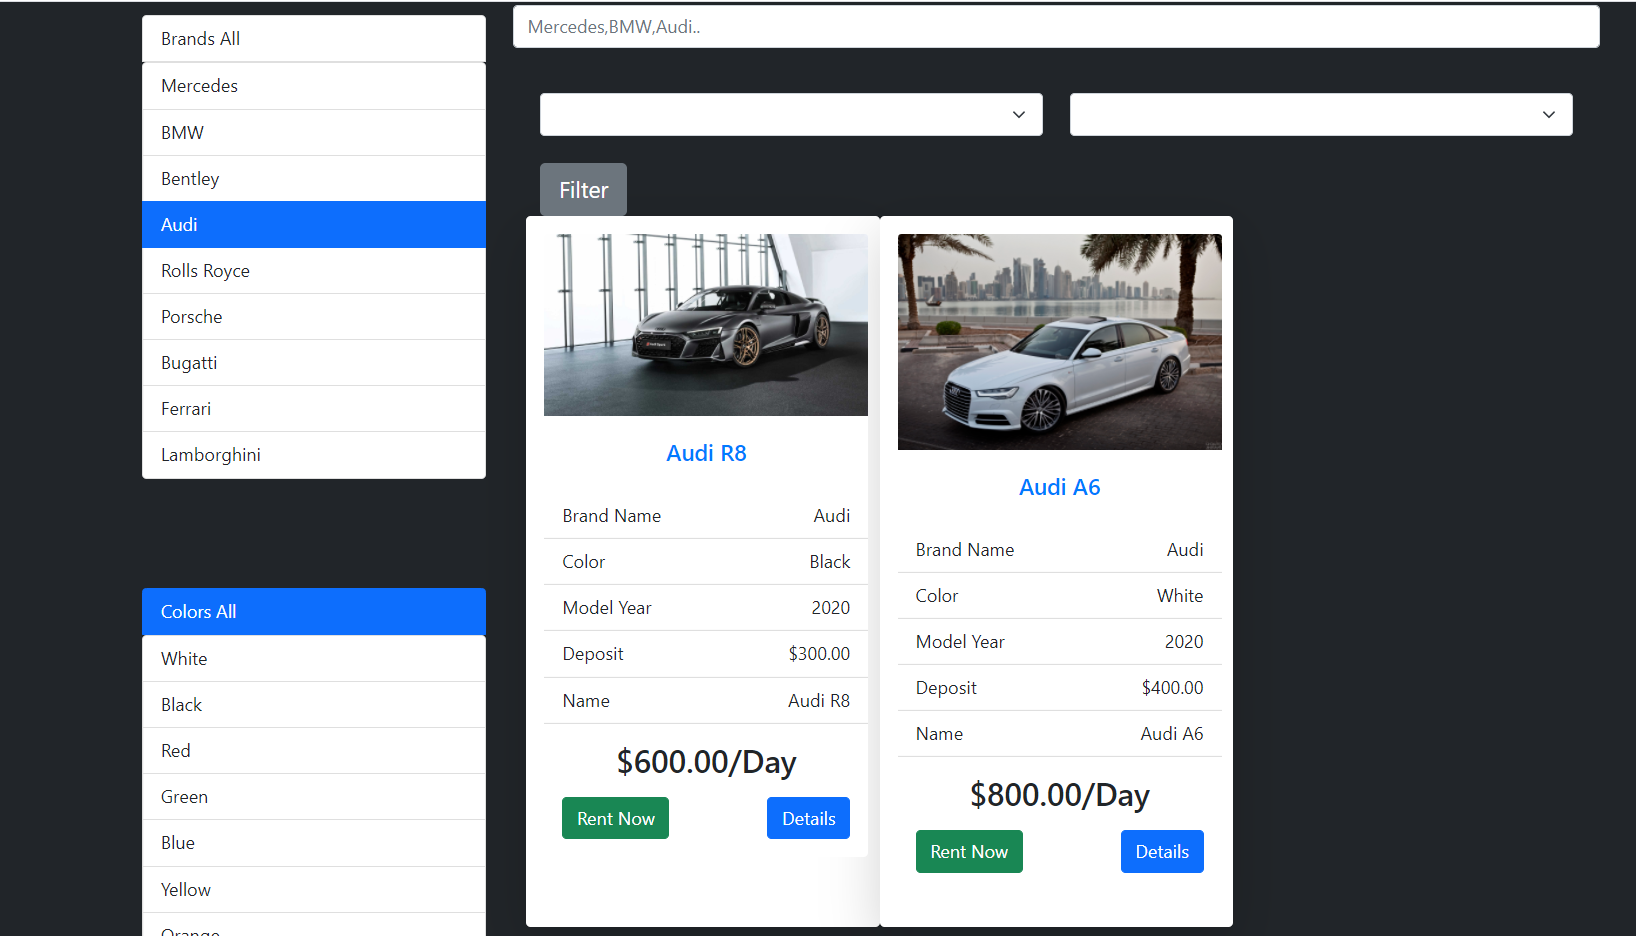Screen dimensions: 1636x936
Task: Open the right sorting dropdown
Action: (1320, 114)
